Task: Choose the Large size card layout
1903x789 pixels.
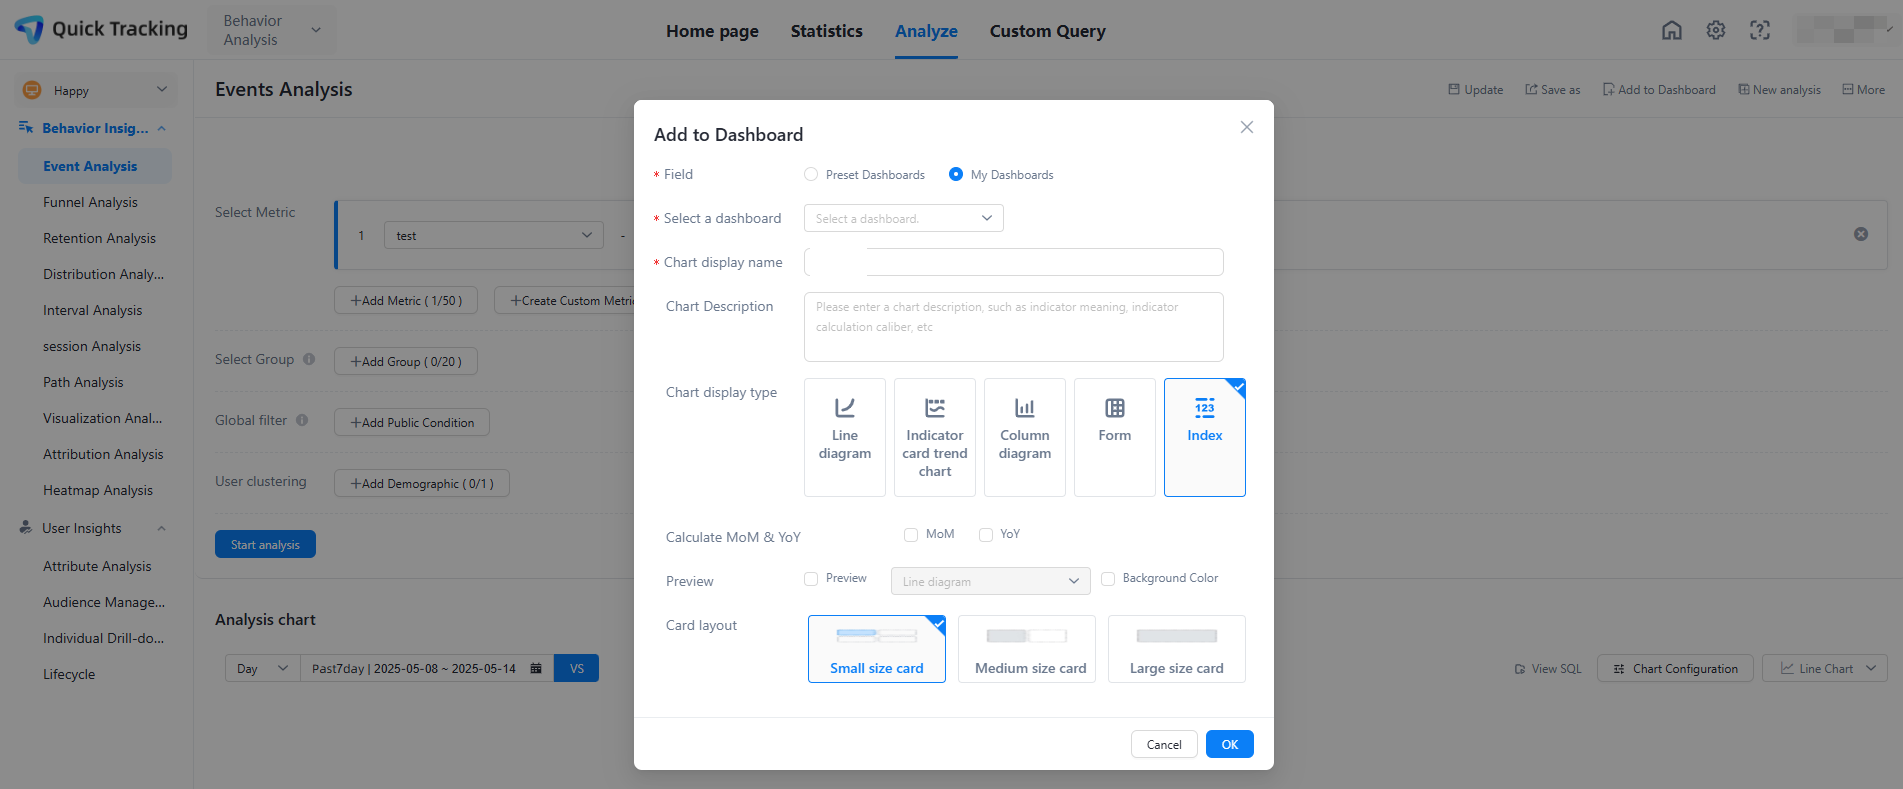Action: tap(1177, 649)
